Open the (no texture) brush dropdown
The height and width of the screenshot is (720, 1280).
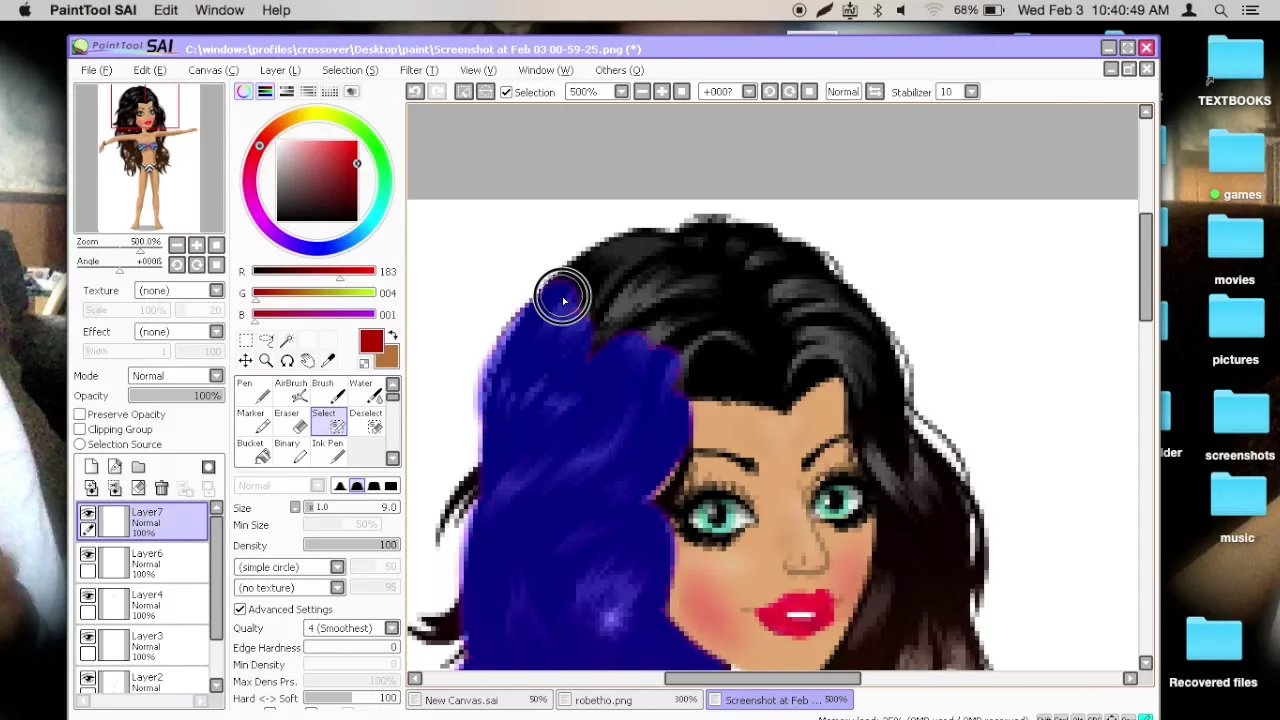(291, 588)
